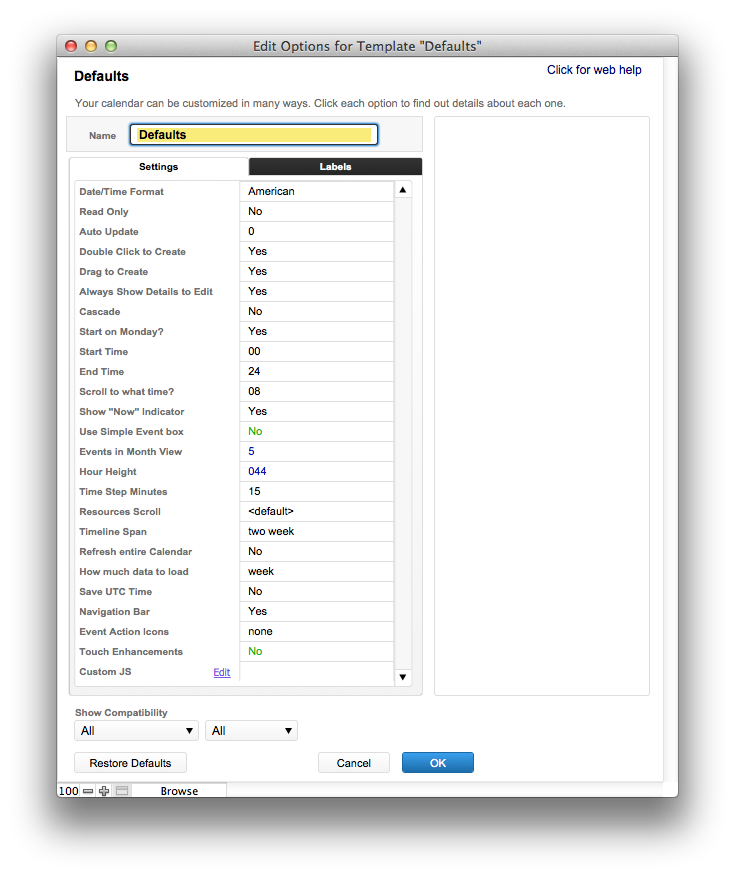Click the Double Click to Create value
Image resolution: width=735 pixels, height=876 pixels.
coord(317,251)
